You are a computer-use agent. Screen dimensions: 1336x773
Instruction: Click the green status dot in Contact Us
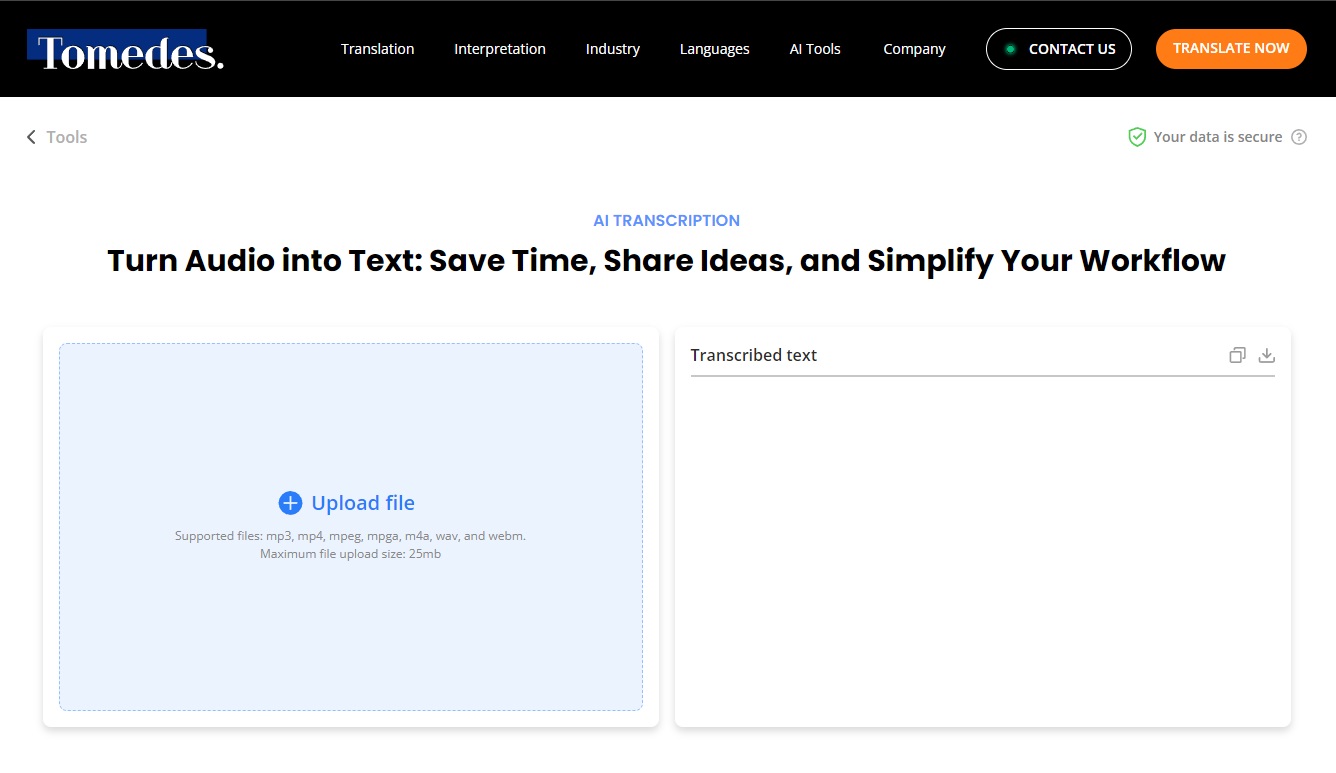click(x=1010, y=49)
